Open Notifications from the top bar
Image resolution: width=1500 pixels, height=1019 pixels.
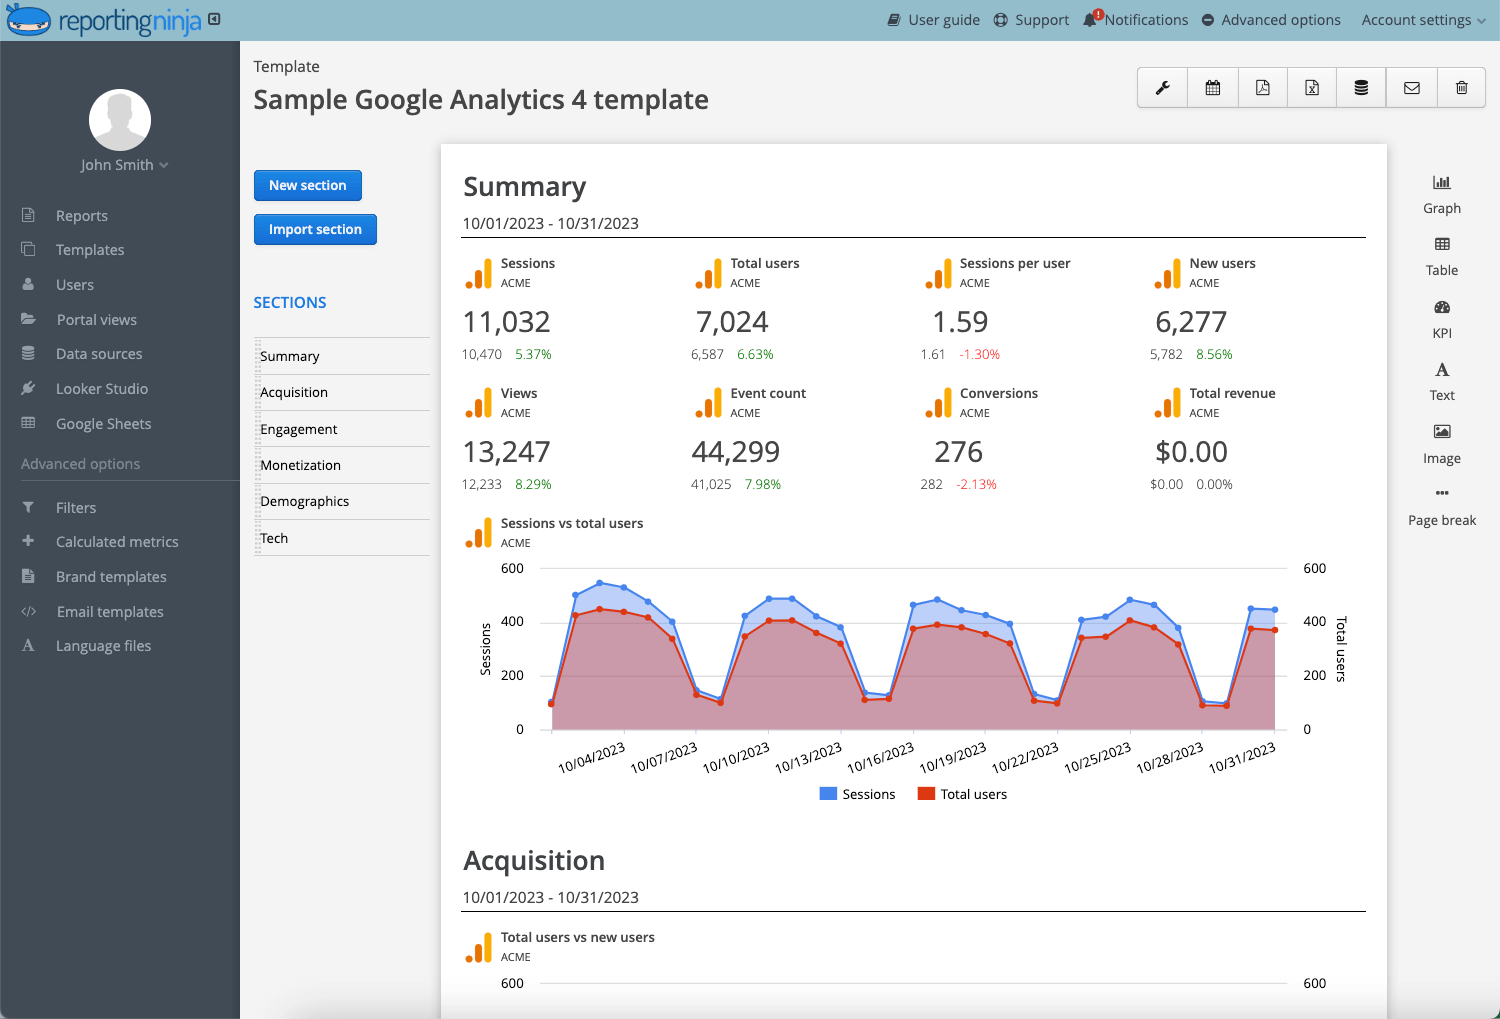(x=1143, y=19)
